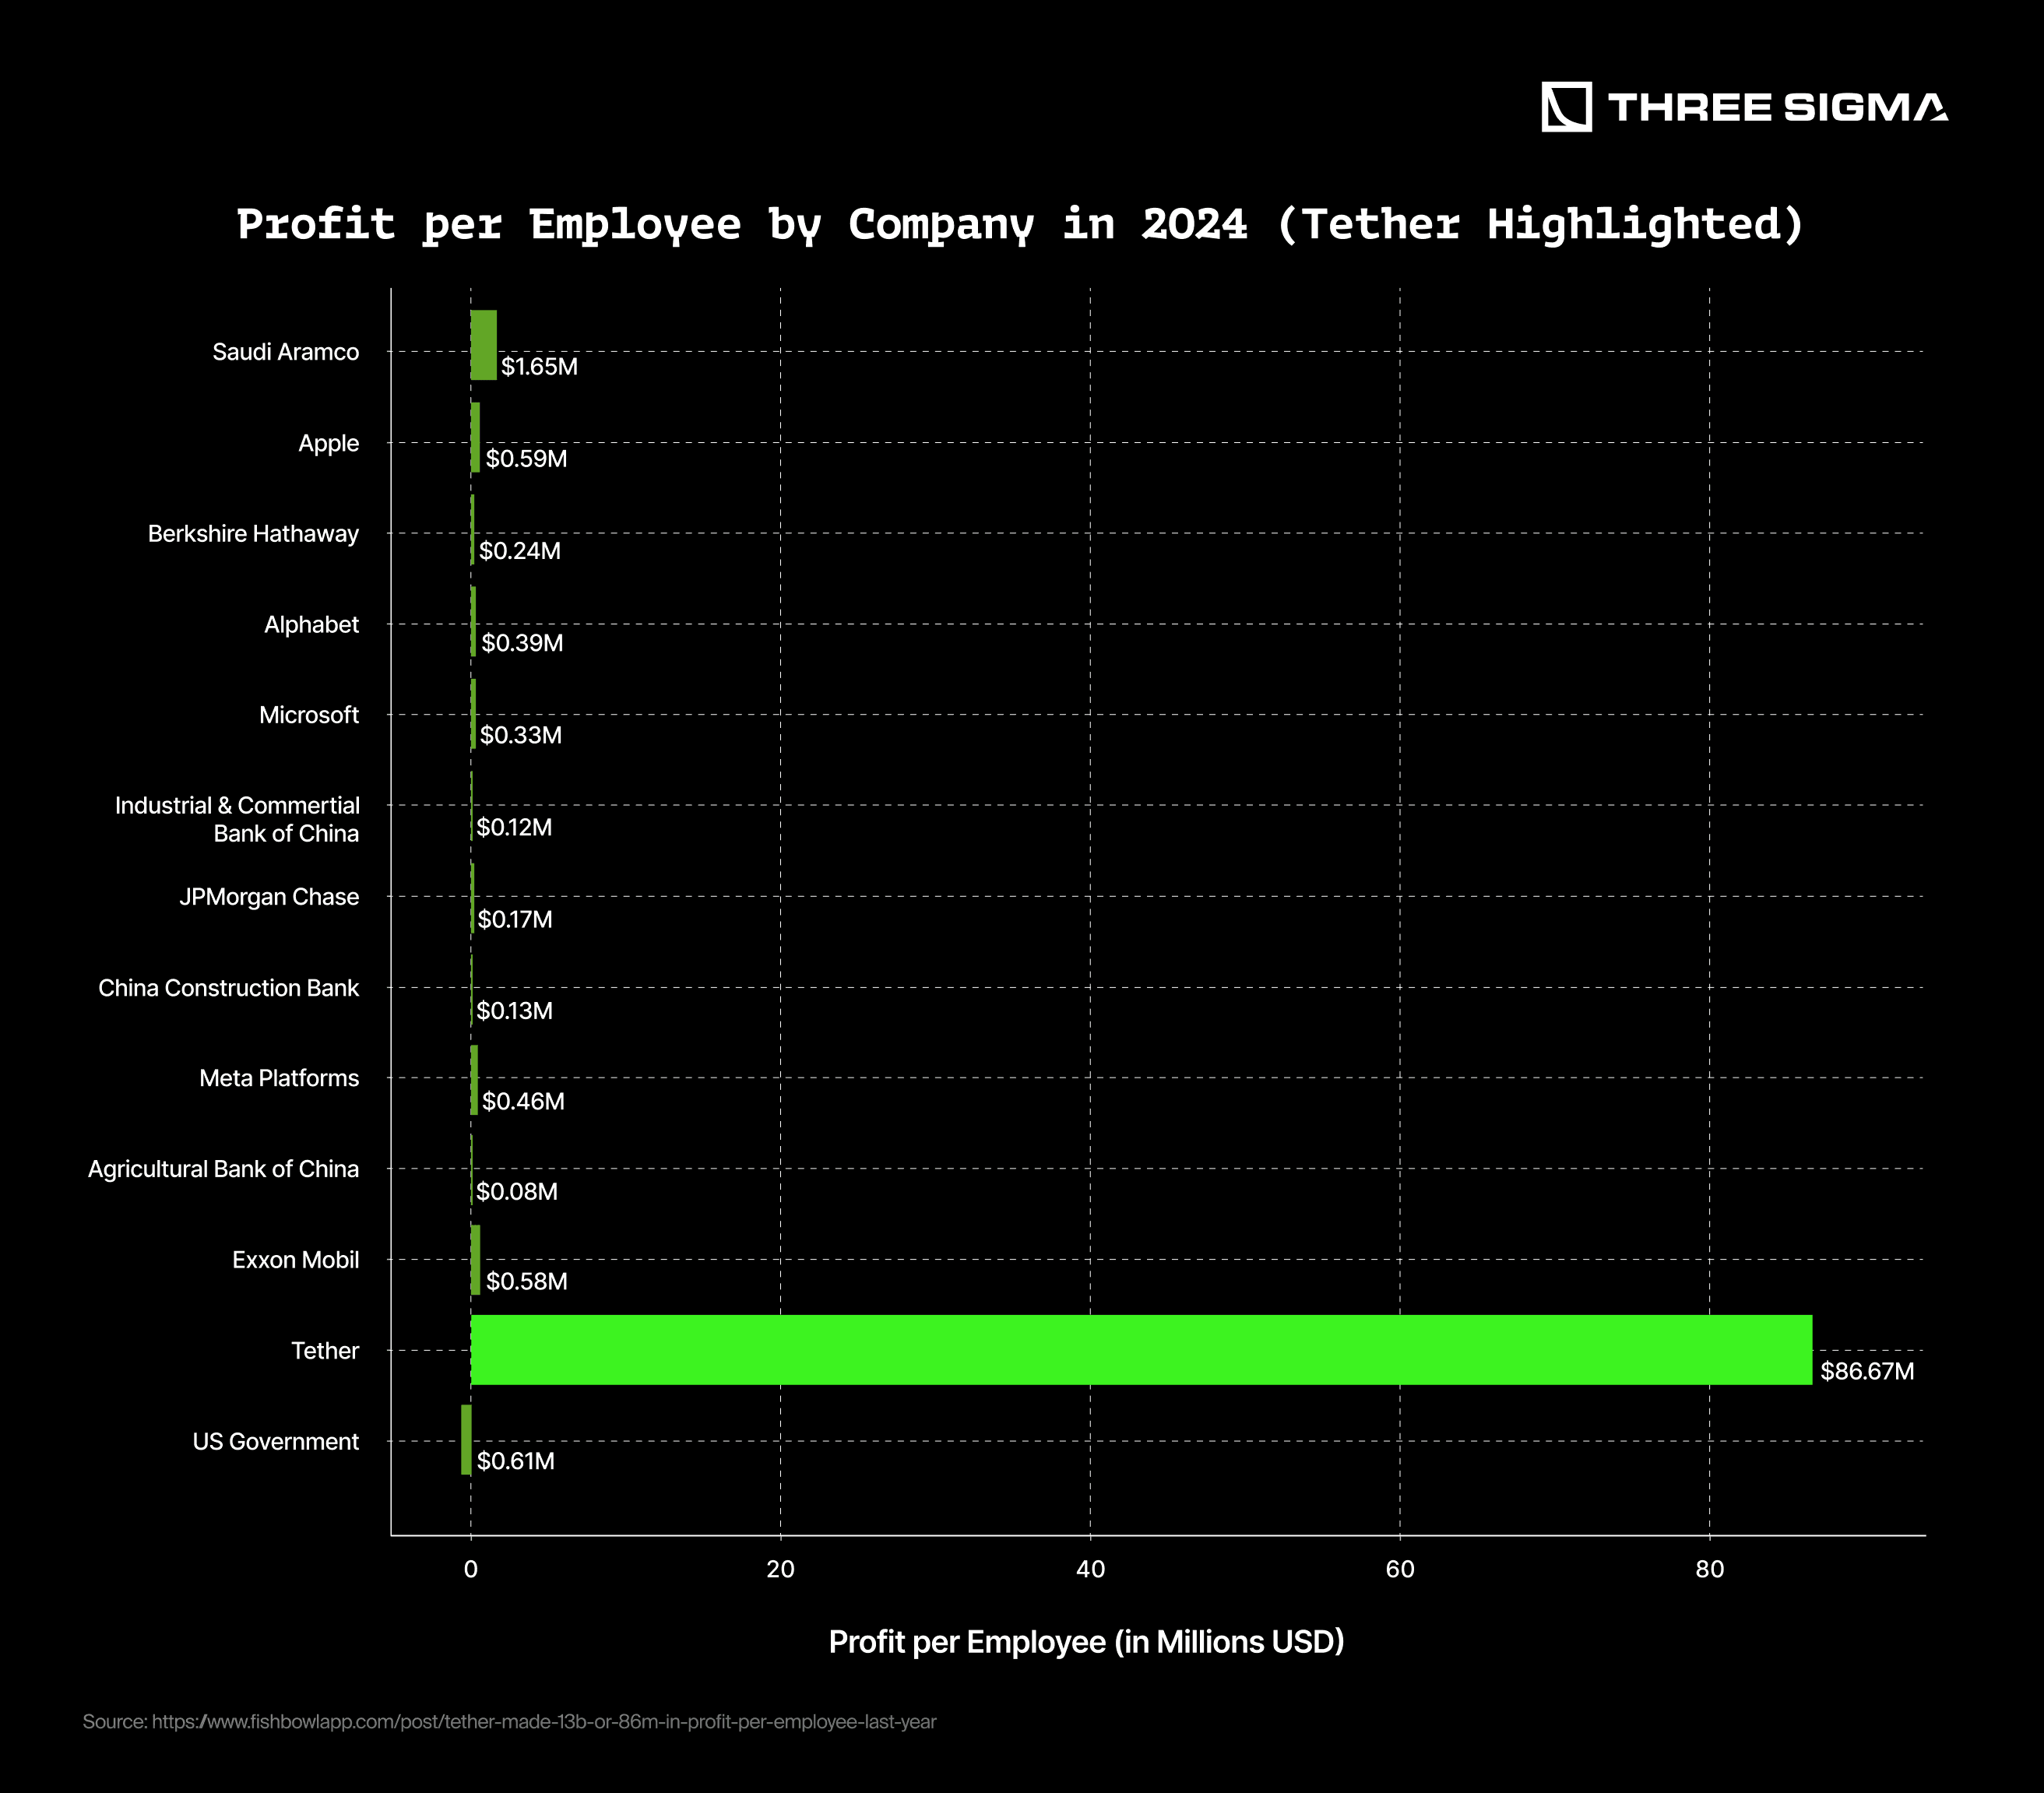Click the $1.65M value label

tap(539, 367)
